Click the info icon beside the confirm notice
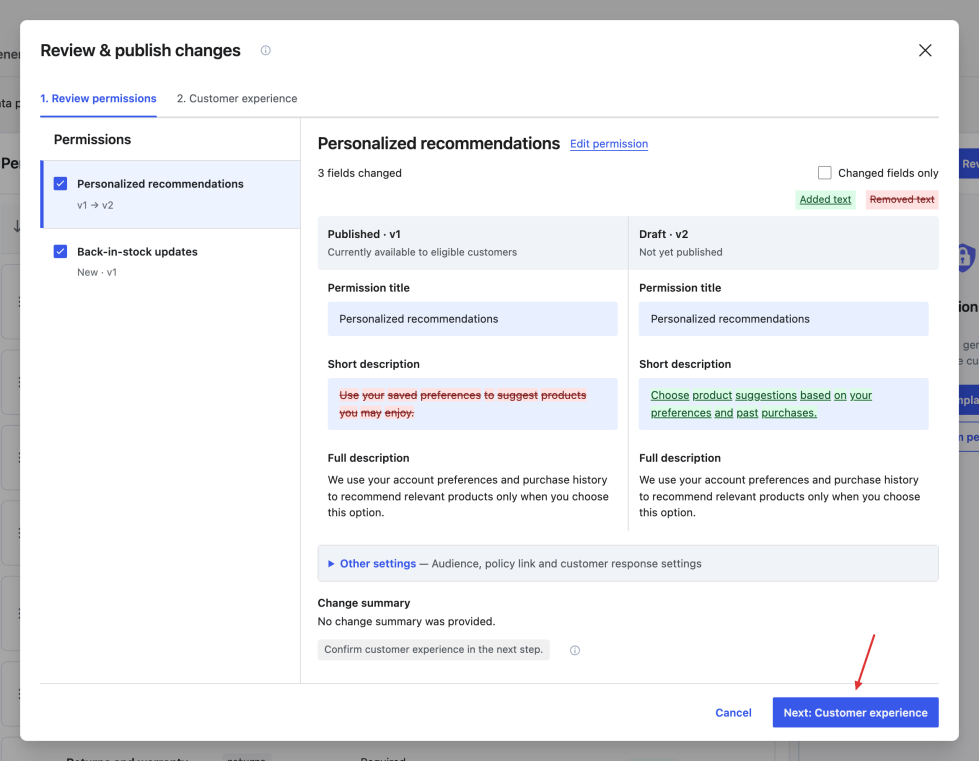This screenshot has width=979, height=761. pyautogui.click(x=574, y=651)
